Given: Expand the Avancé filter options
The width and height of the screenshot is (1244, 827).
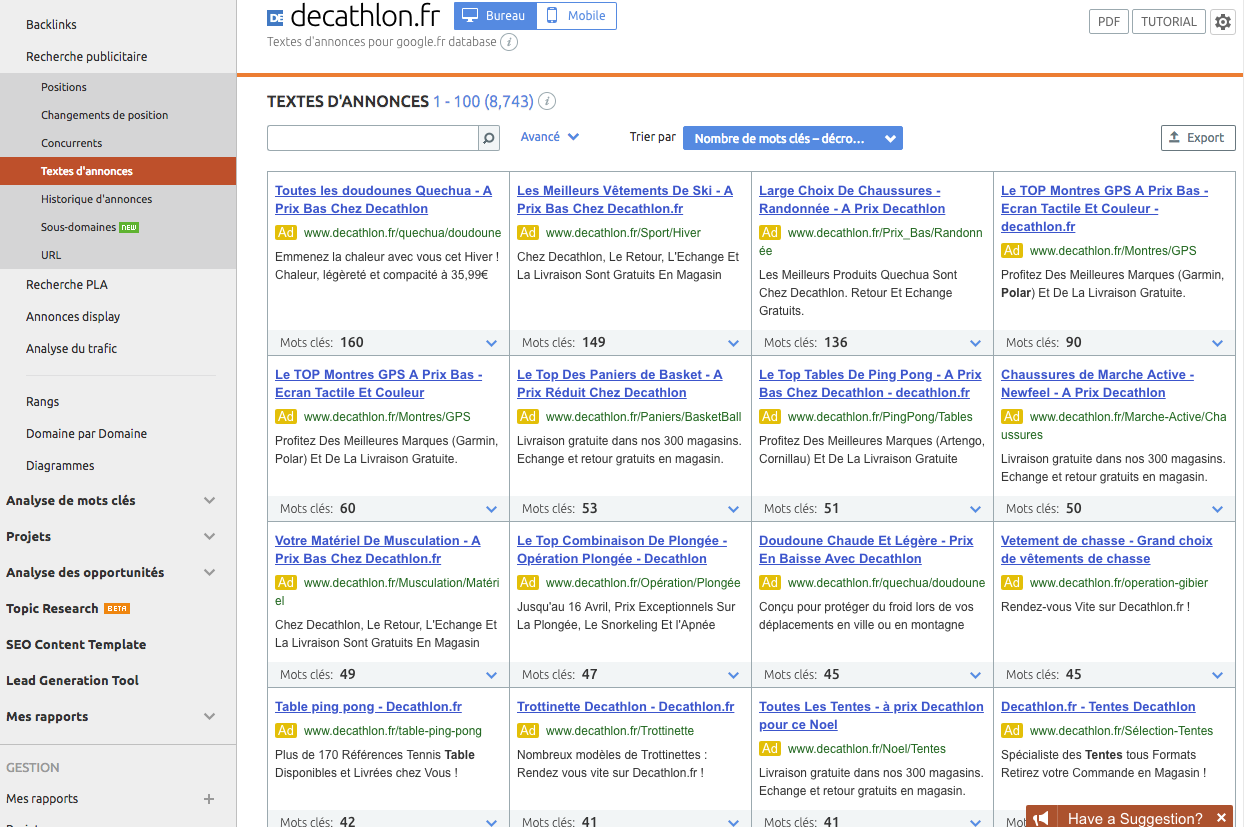Looking at the screenshot, I should pyautogui.click(x=550, y=137).
